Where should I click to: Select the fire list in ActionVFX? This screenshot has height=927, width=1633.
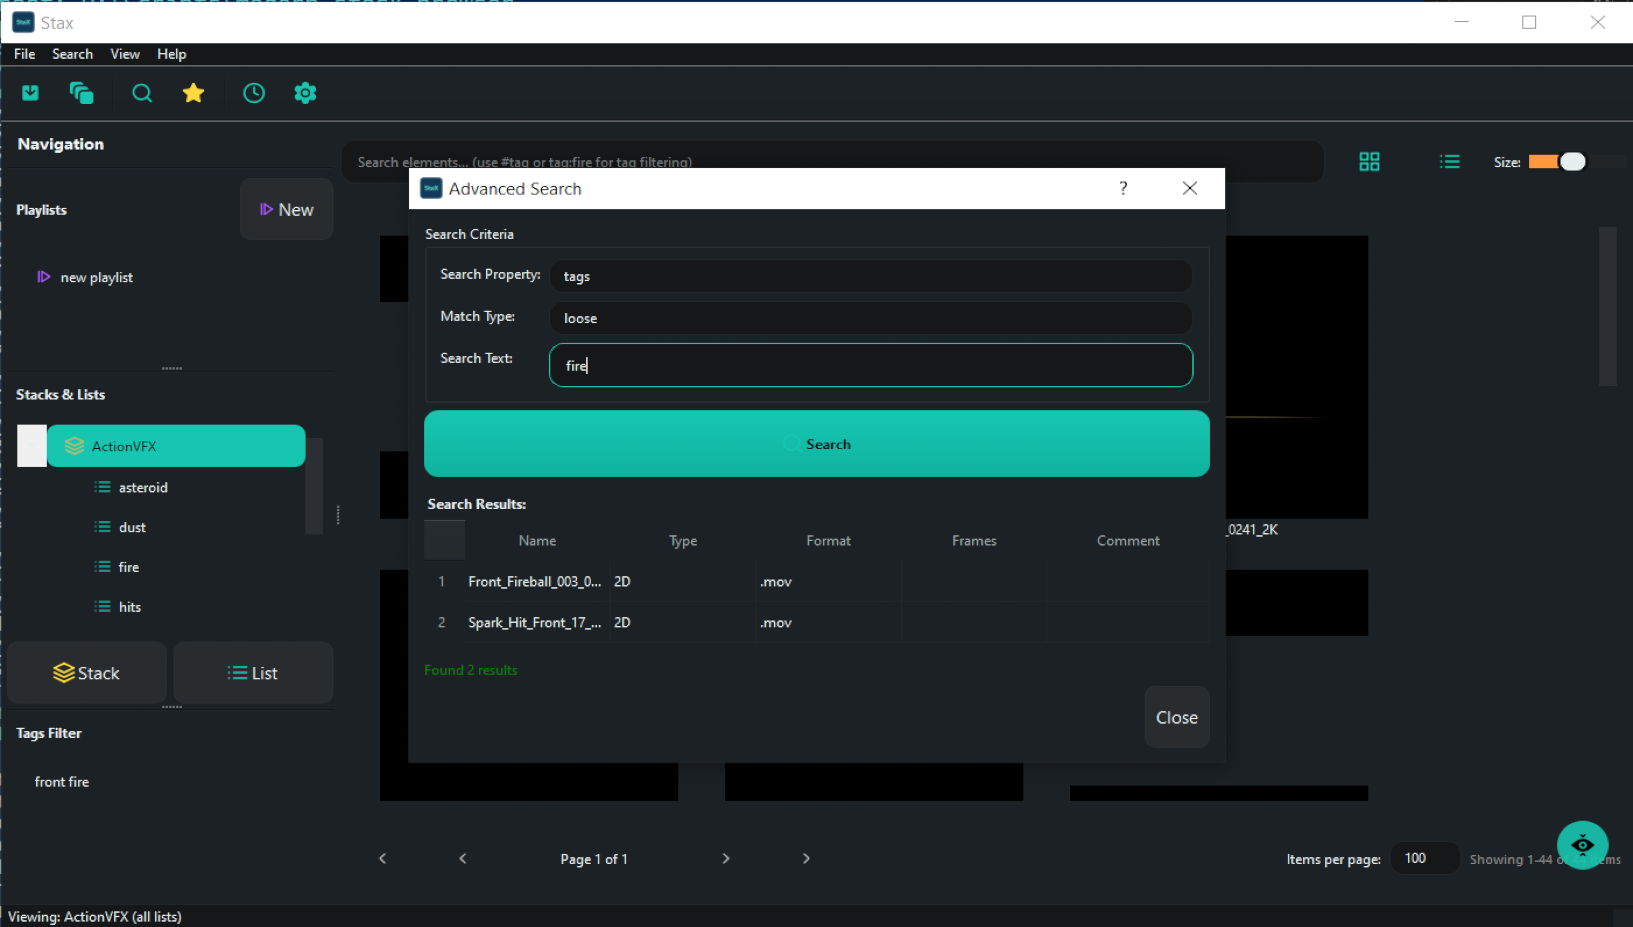tap(129, 567)
